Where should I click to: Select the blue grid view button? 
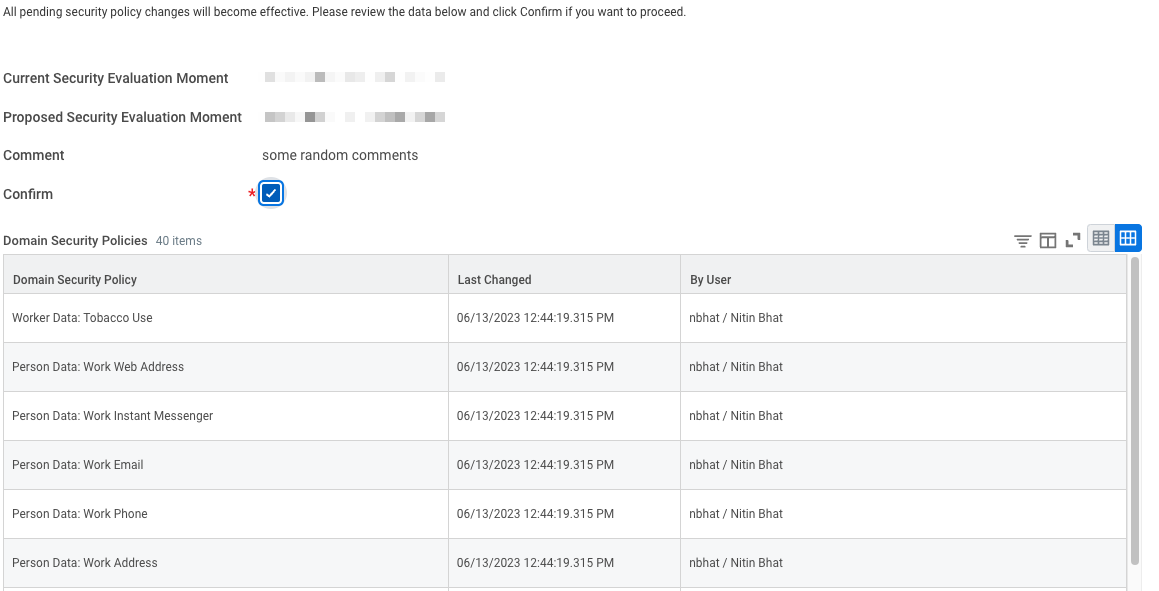(x=1128, y=238)
